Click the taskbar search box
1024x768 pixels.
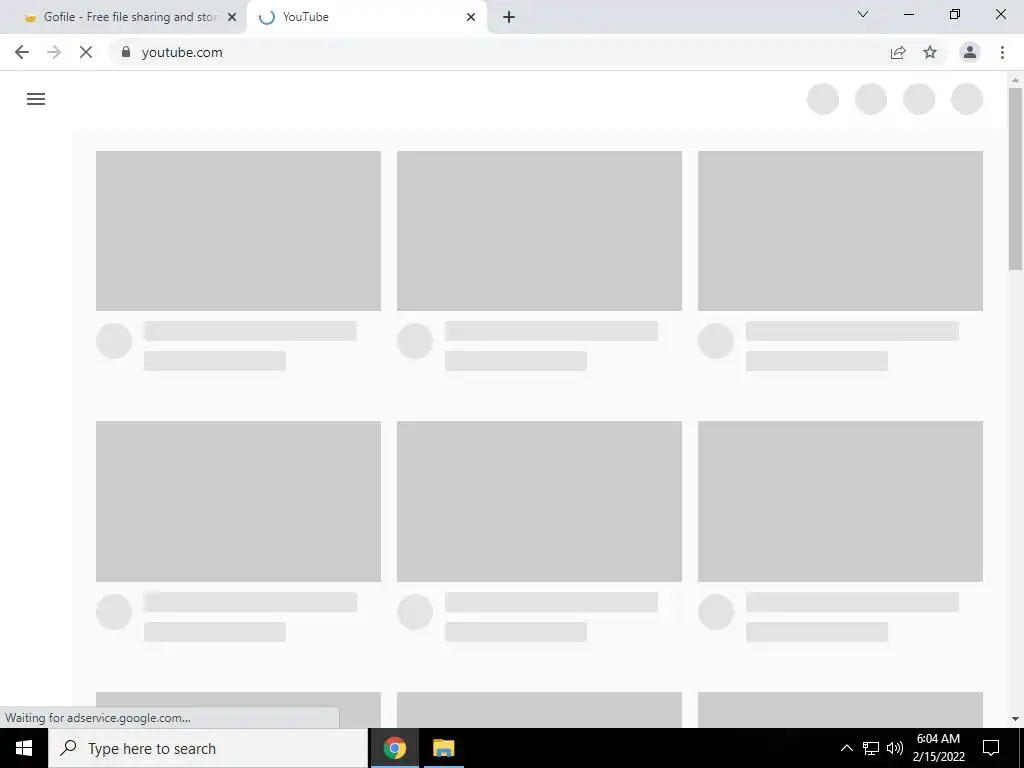click(208, 748)
